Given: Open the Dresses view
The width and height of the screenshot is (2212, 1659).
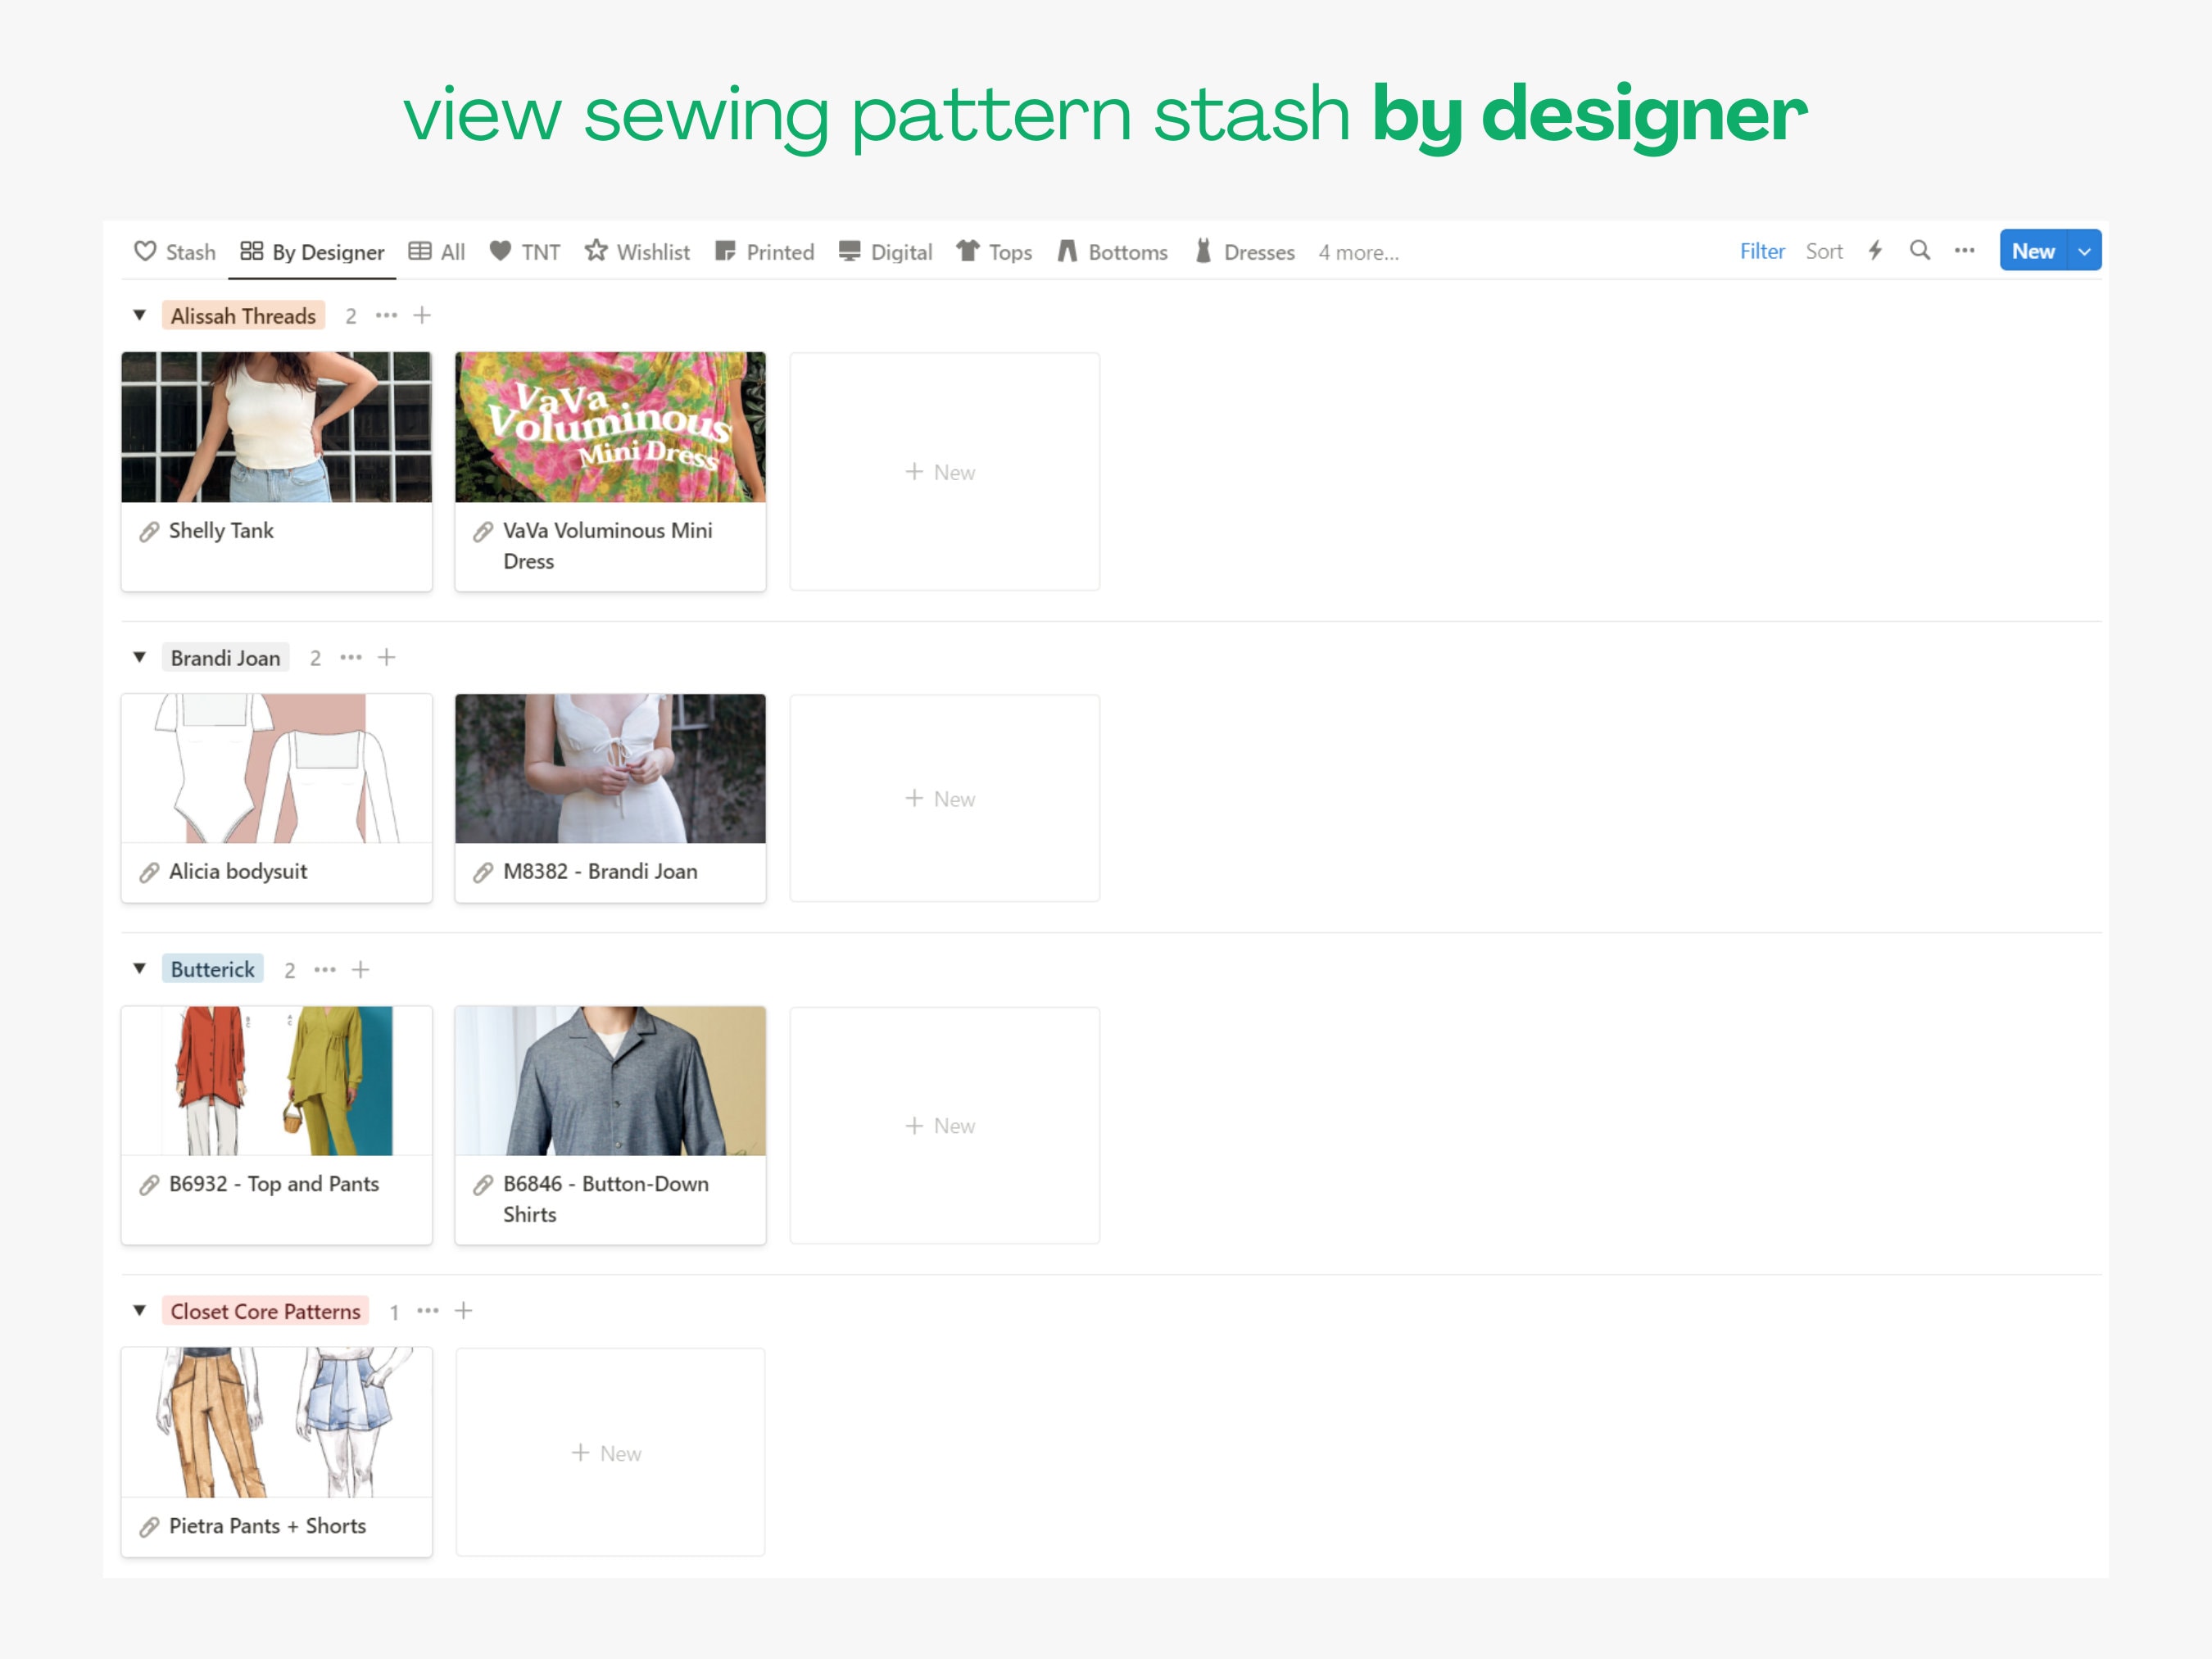Looking at the screenshot, I should point(1245,252).
